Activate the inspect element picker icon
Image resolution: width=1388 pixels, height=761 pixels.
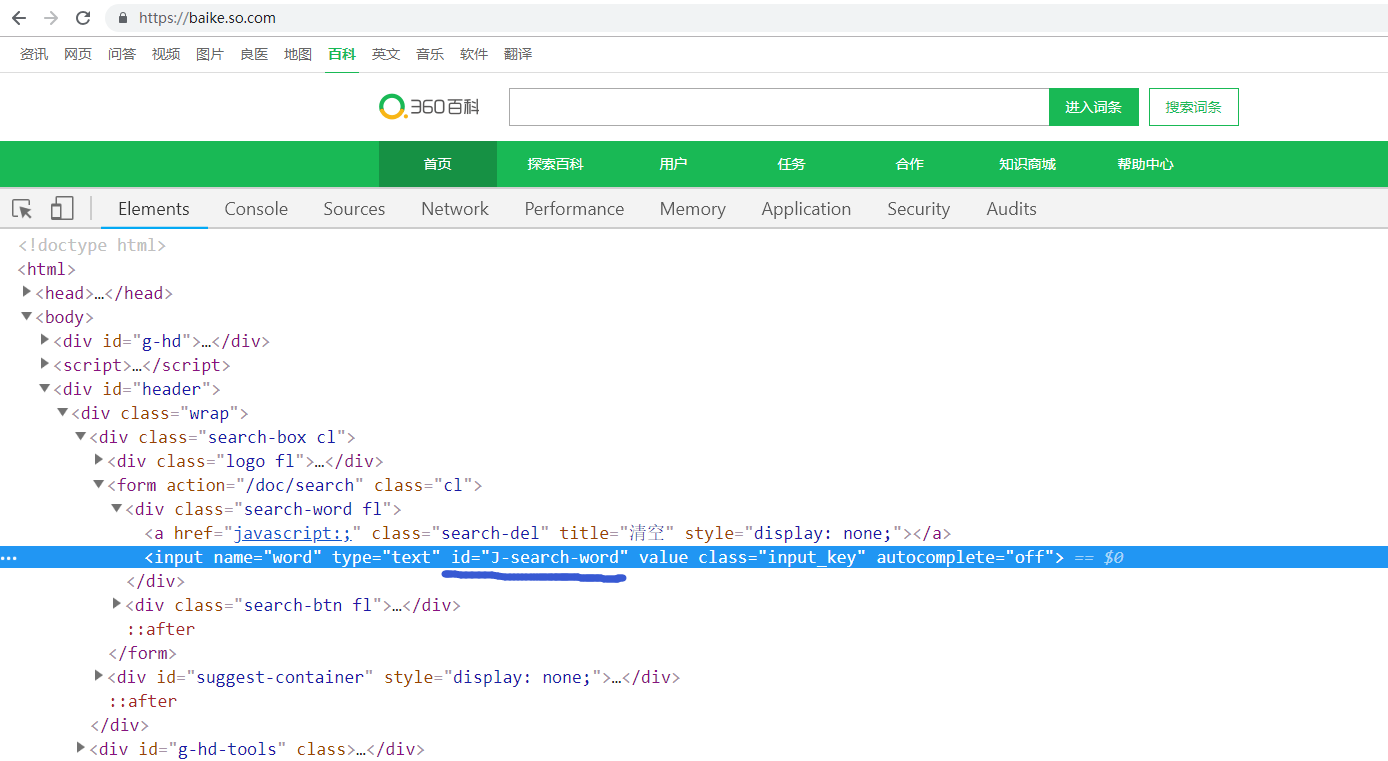[22, 208]
